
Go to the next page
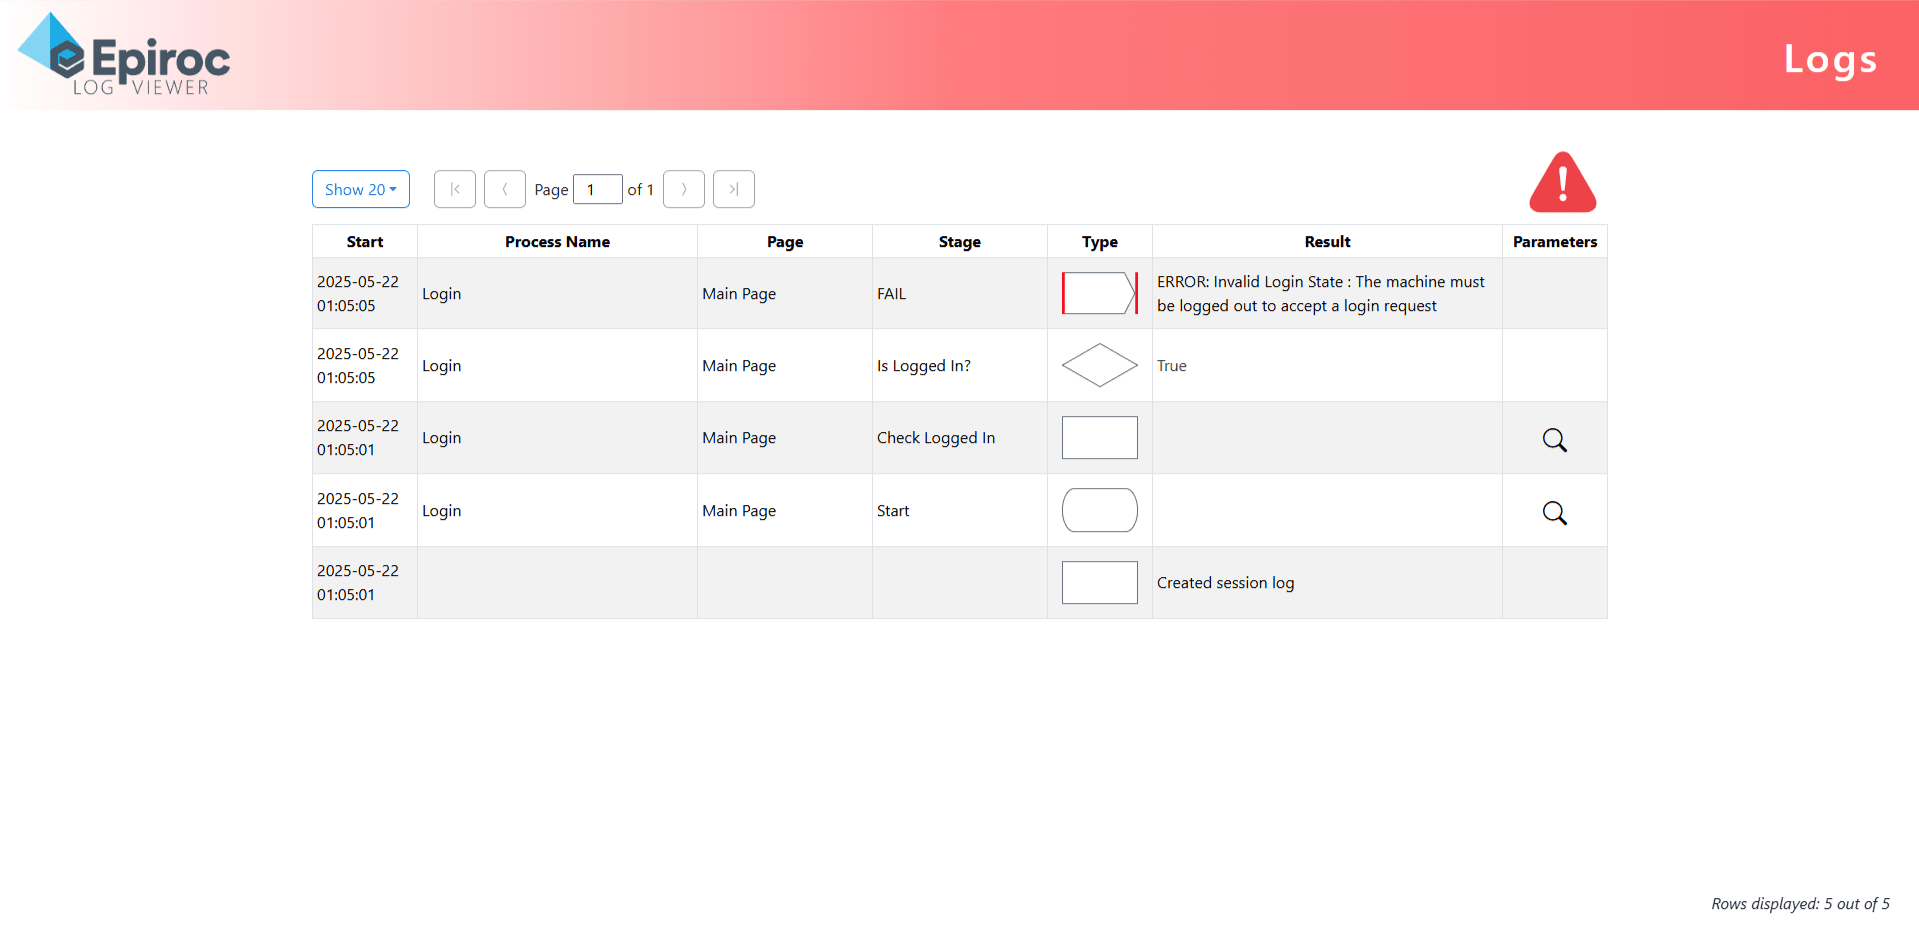684,190
